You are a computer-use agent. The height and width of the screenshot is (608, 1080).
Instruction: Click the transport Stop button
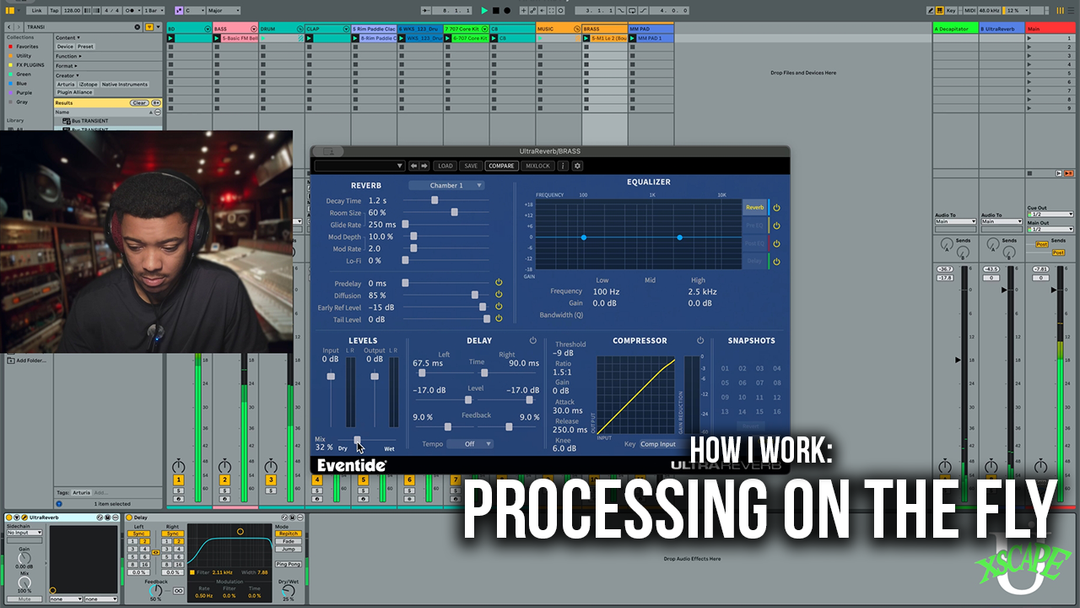(496, 10)
